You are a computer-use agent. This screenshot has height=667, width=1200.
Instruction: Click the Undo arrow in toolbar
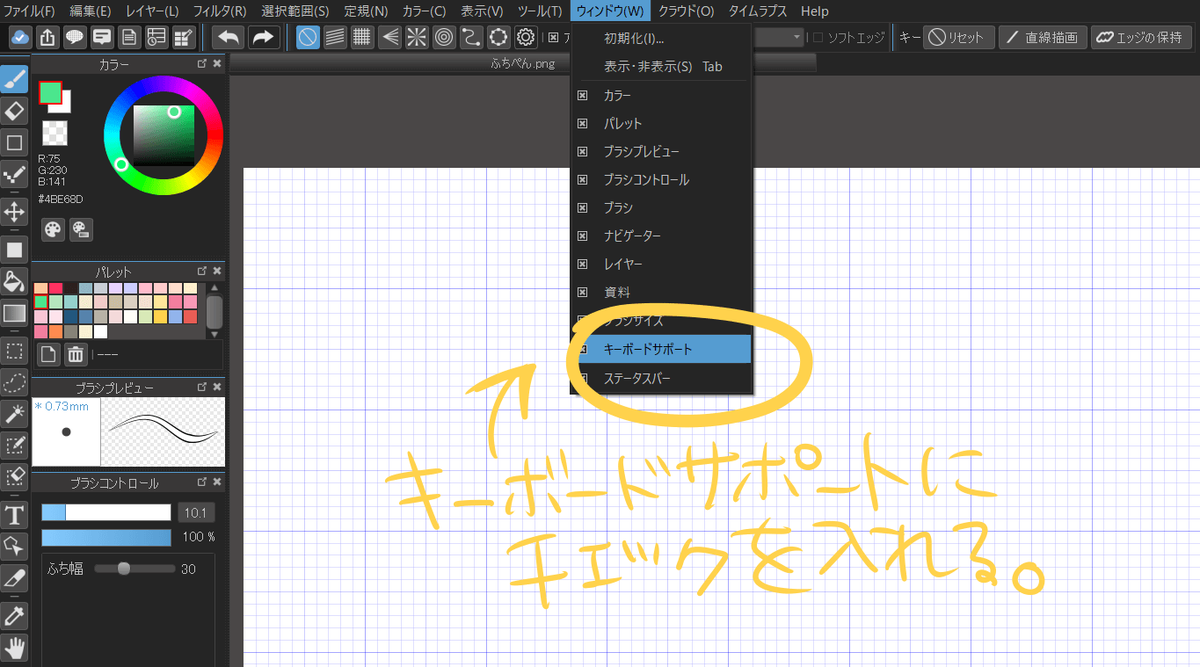[228, 38]
